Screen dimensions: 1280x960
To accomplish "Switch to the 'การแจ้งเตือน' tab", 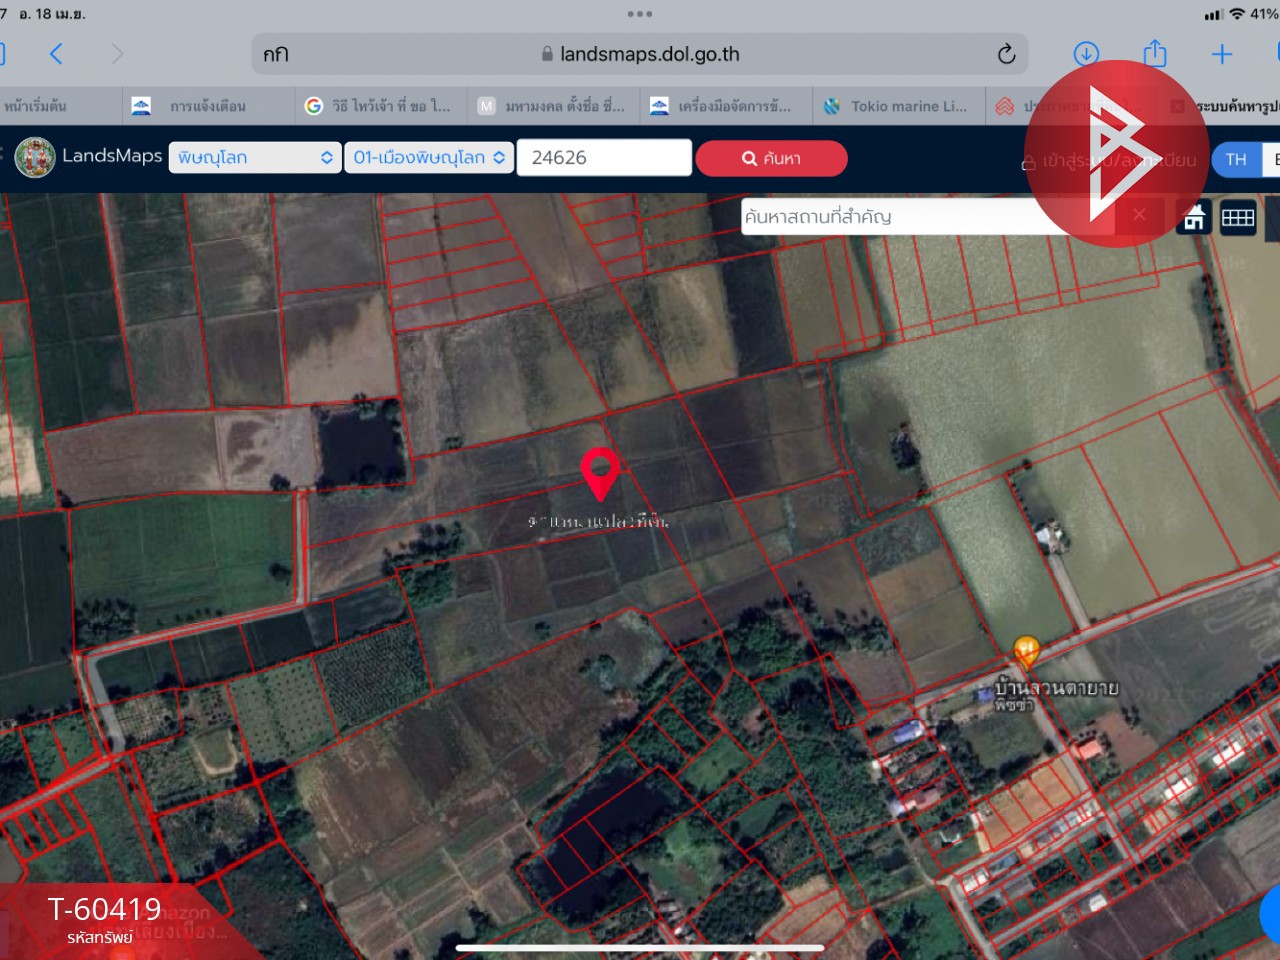I will [208, 106].
